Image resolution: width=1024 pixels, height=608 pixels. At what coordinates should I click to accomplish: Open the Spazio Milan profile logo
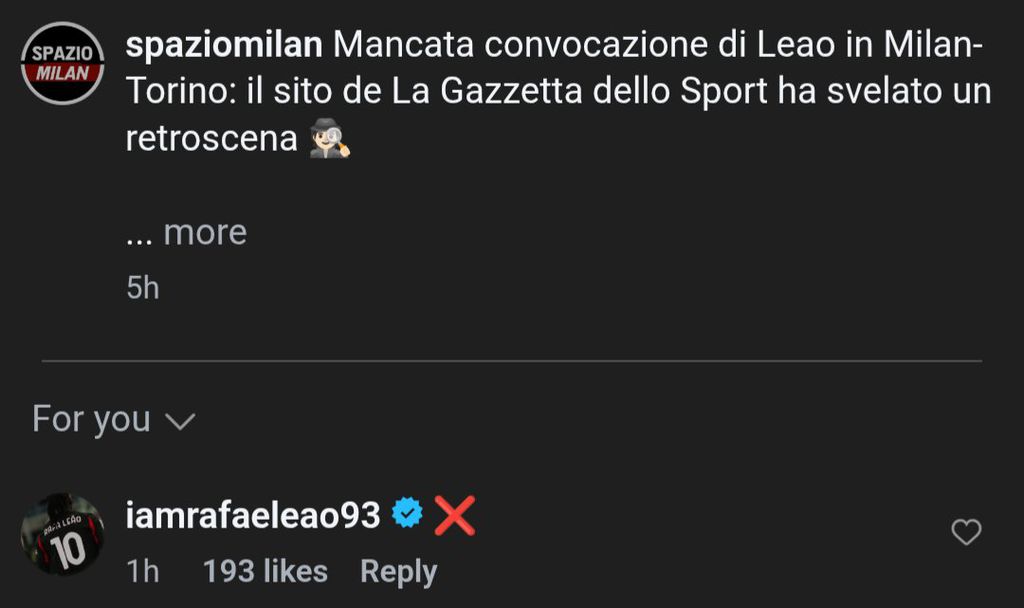tap(63, 63)
